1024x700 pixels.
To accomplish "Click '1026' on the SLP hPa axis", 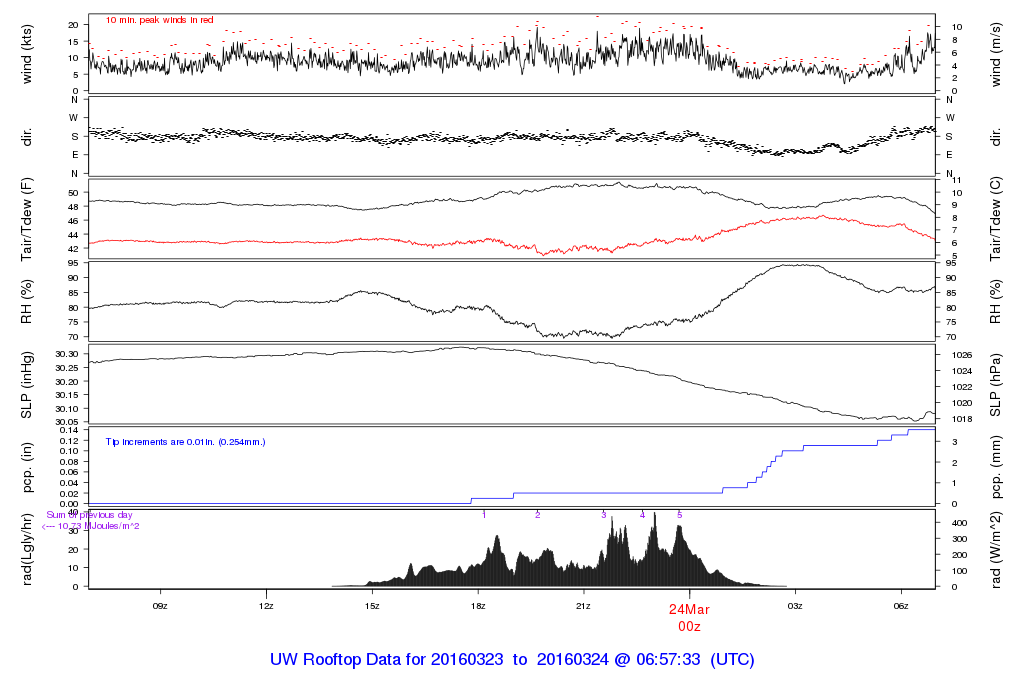I will 962,355.
